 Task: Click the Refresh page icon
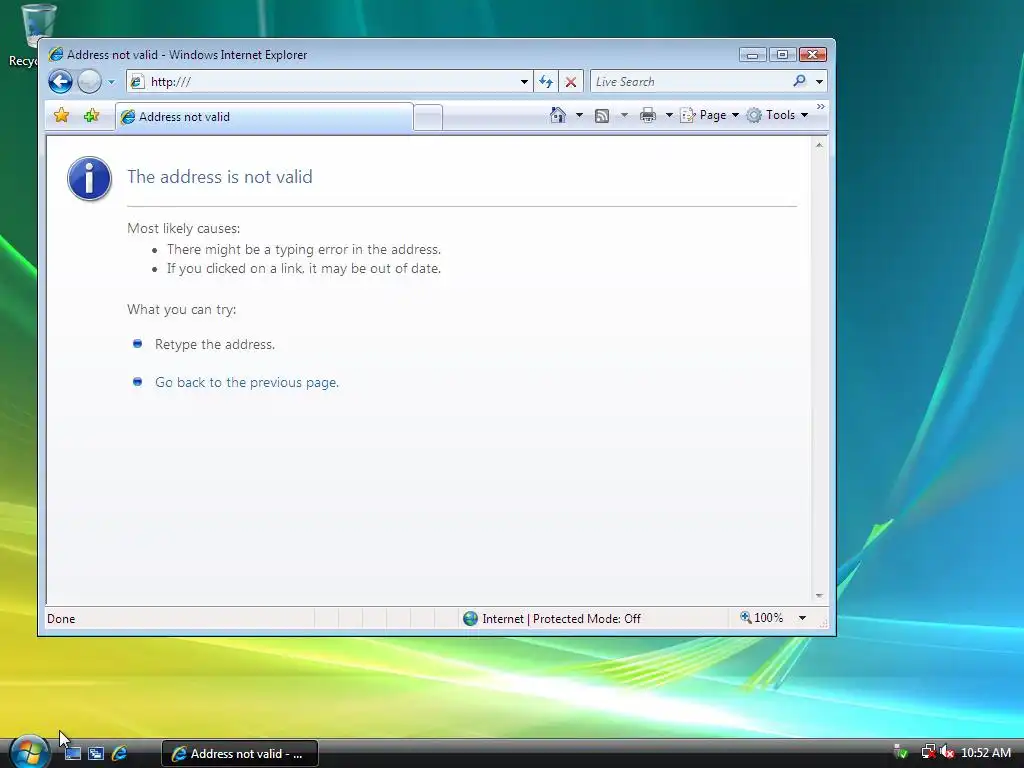546,82
